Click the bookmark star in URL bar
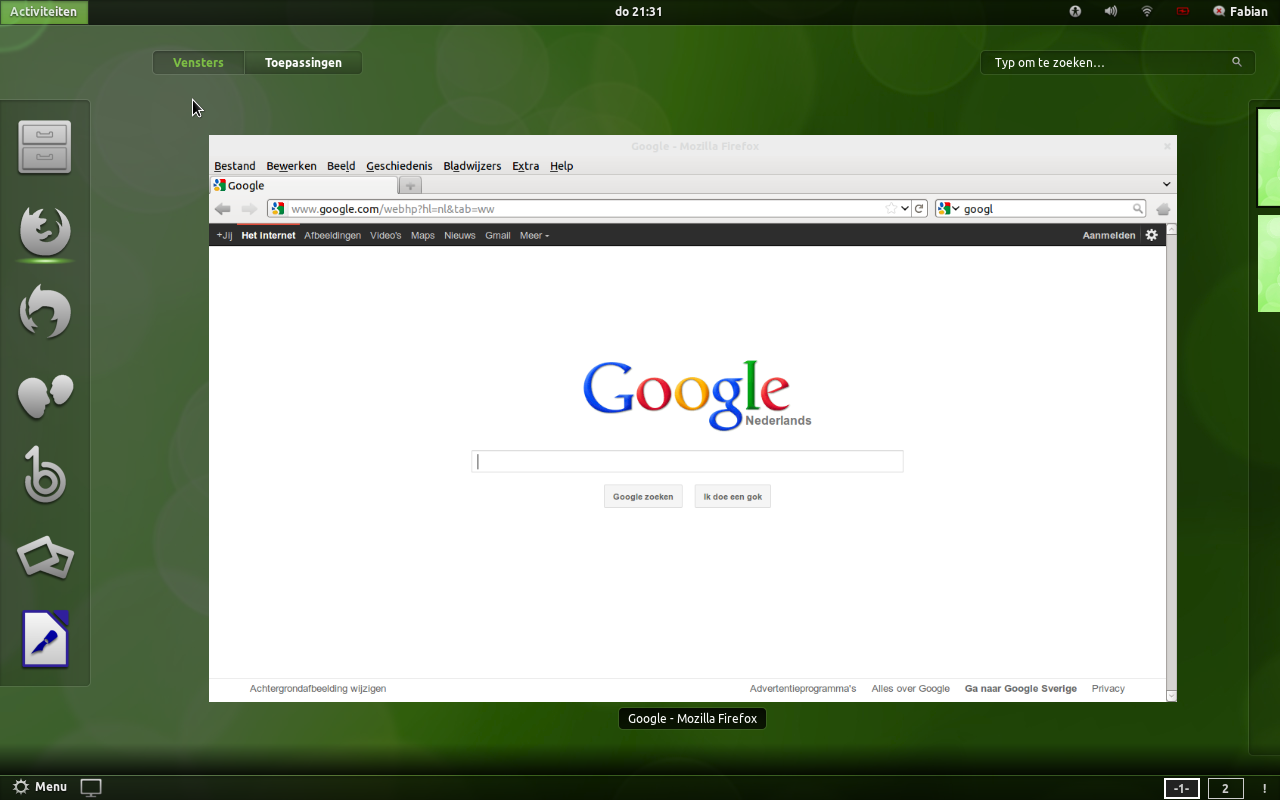 891,209
